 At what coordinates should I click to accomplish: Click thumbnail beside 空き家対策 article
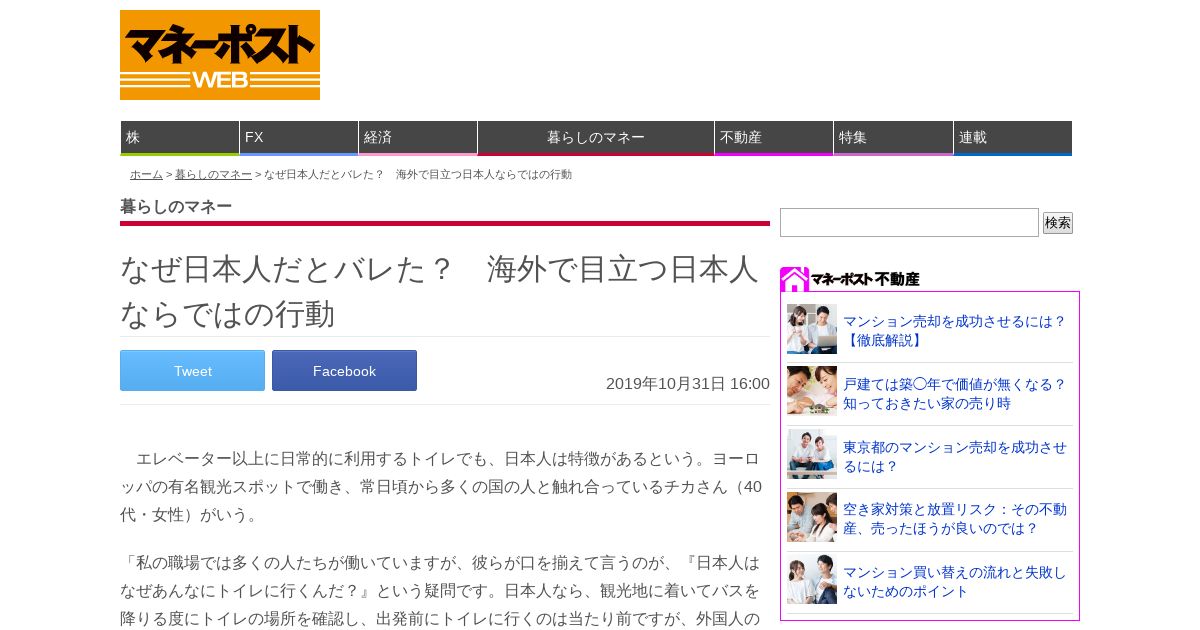click(x=812, y=517)
